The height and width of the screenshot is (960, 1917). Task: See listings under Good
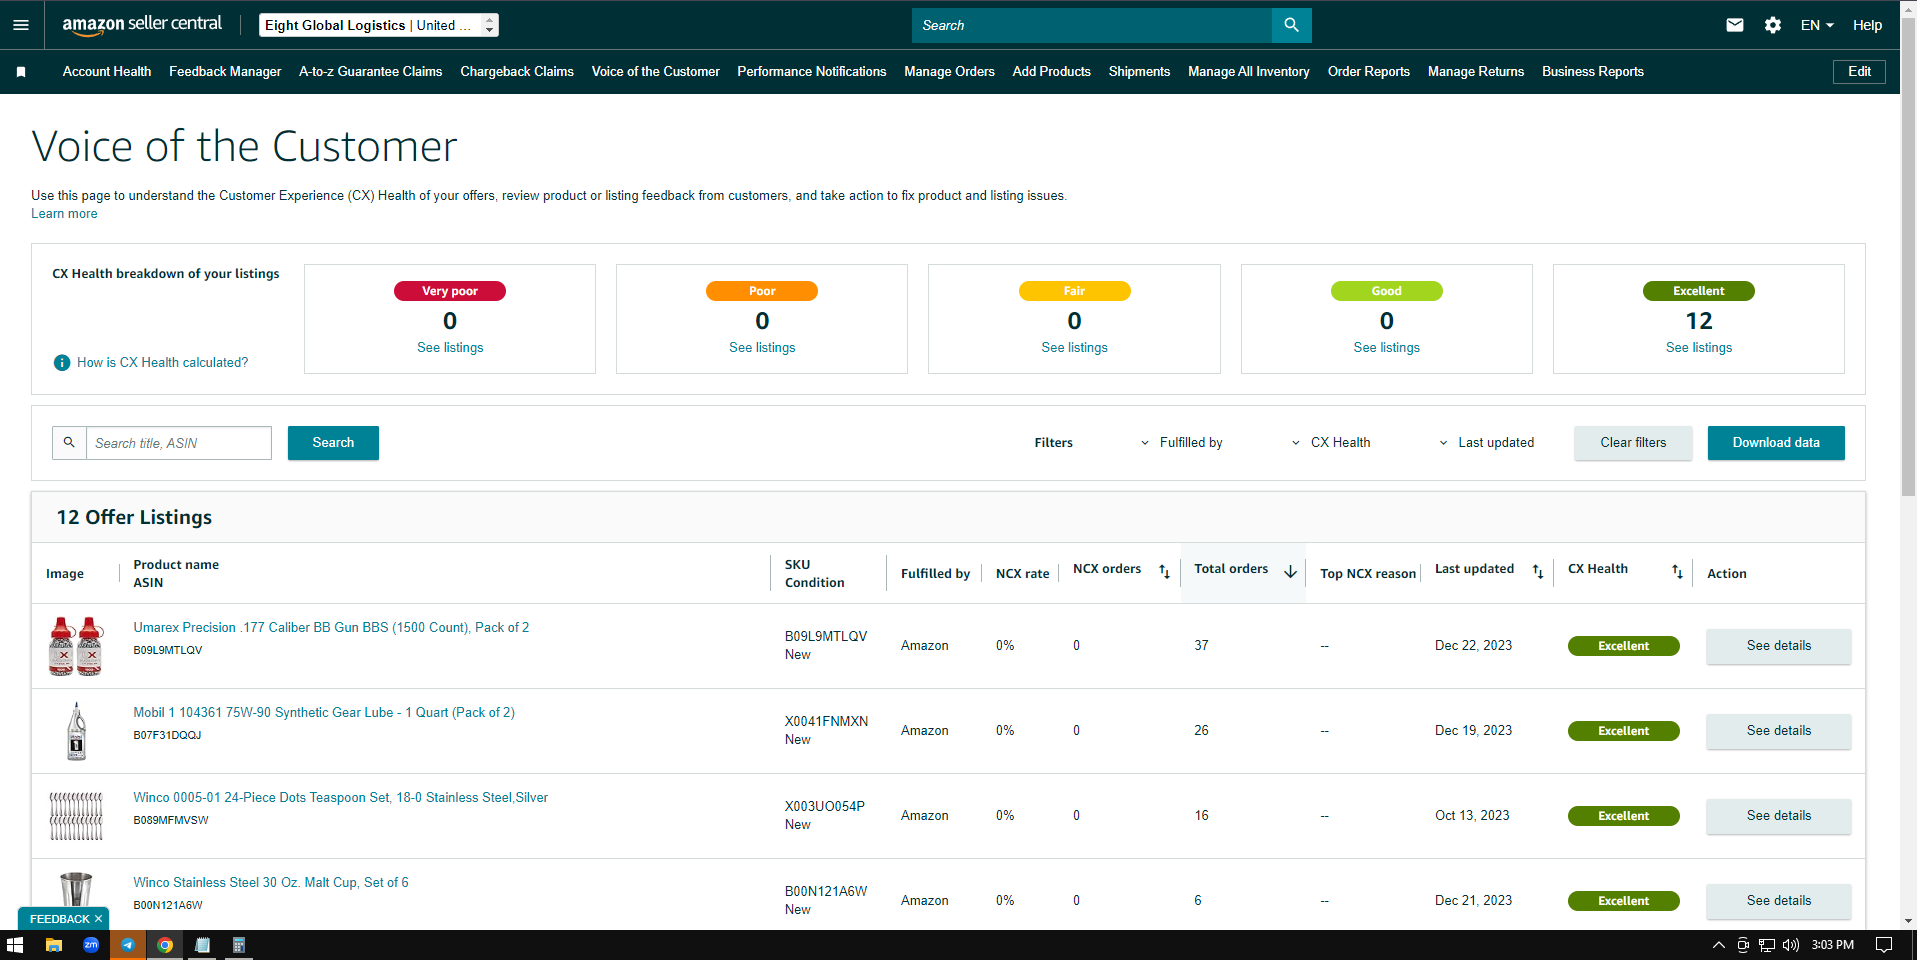[1386, 348]
